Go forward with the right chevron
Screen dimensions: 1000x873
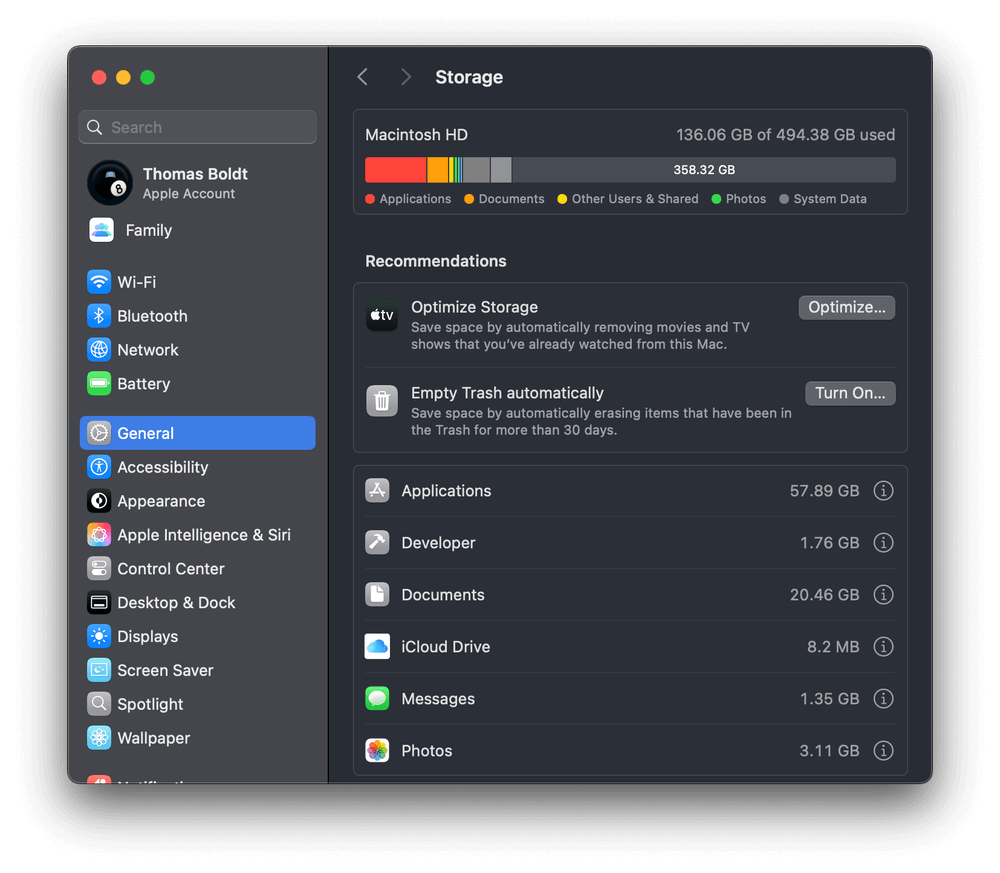click(406, 77)
